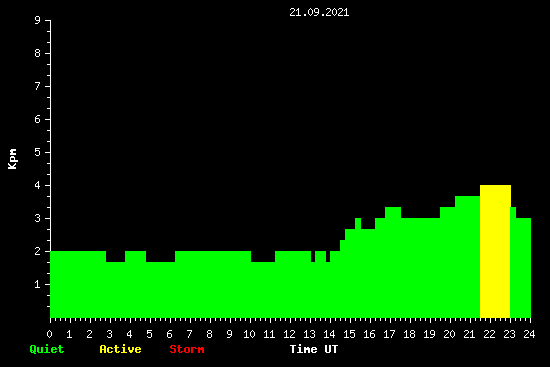Click the Kpm vertical axis title

[x=13, y=159]
